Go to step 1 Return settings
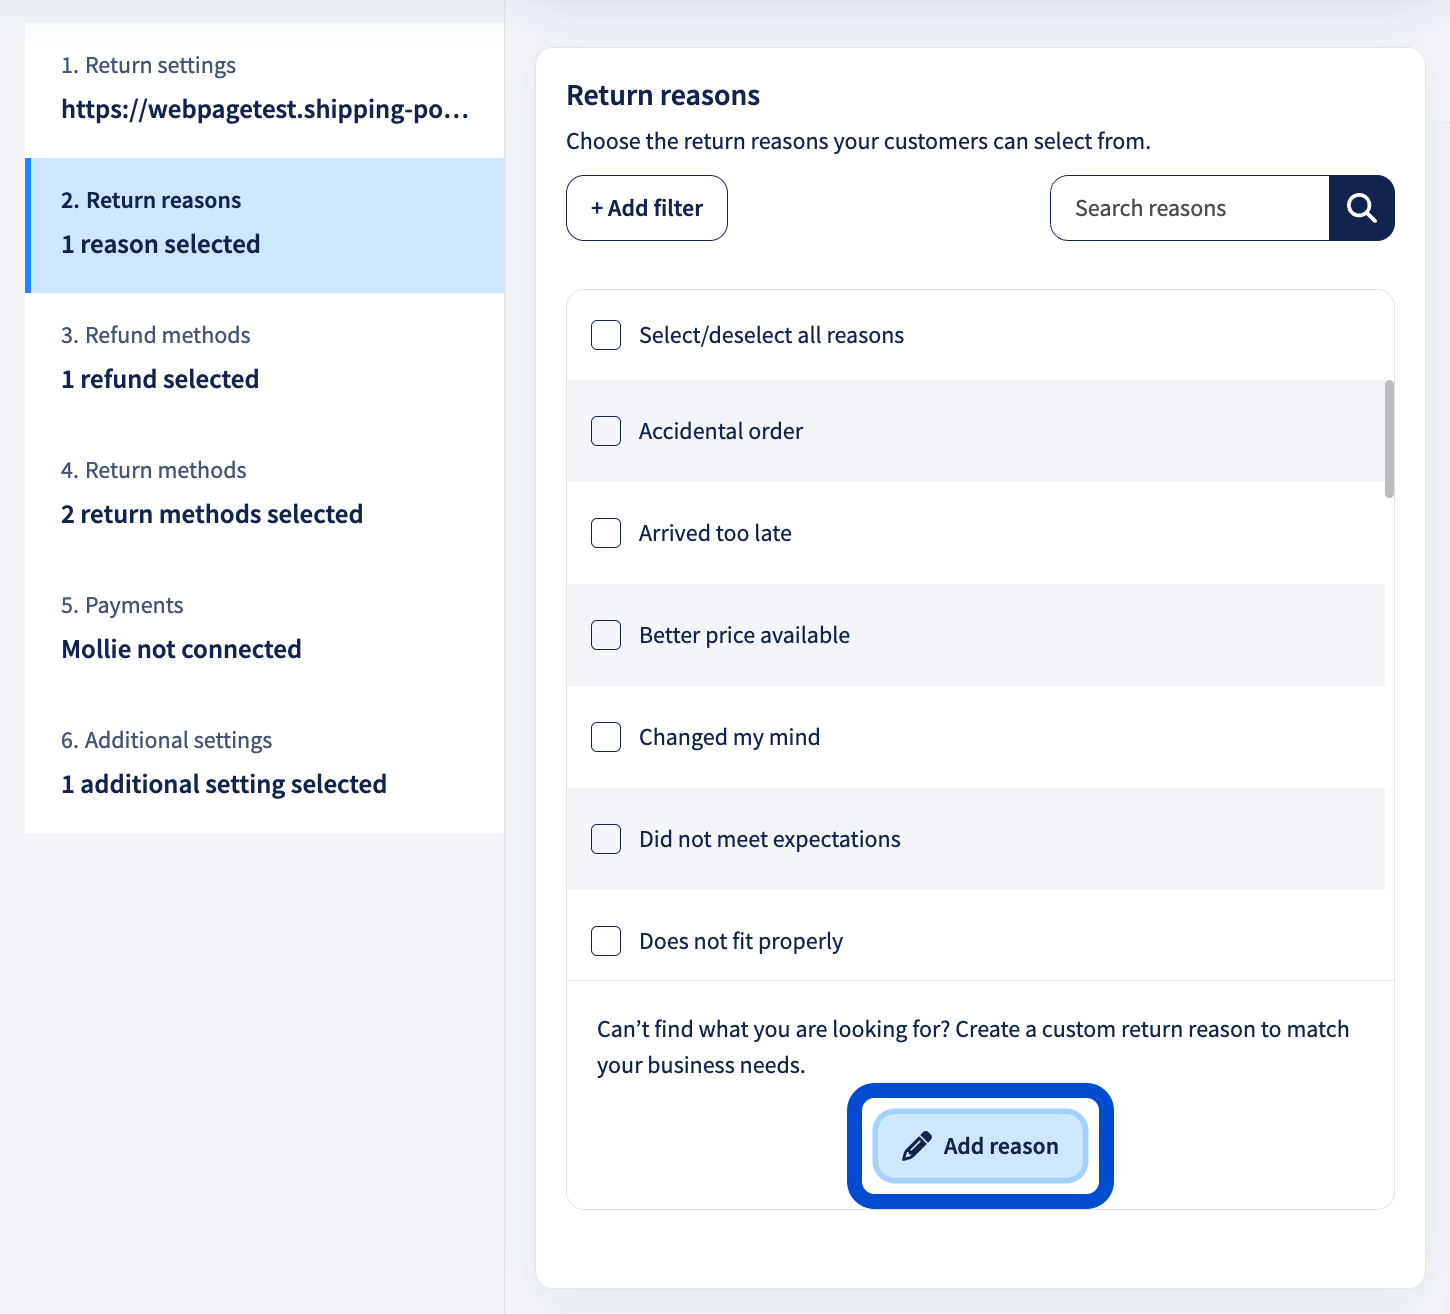 tap(265, 90)
